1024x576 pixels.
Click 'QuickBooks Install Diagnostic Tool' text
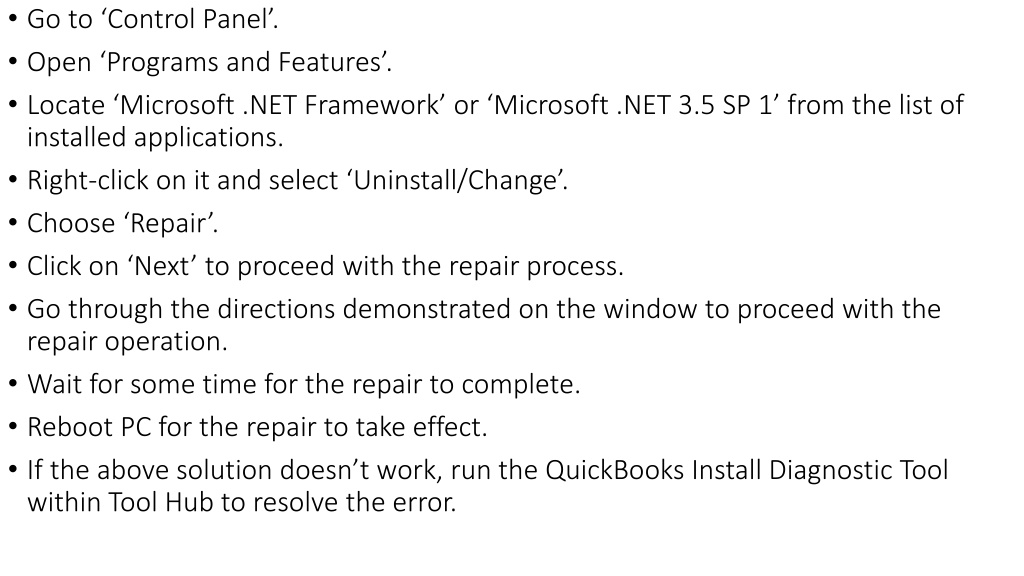click(x=746, y=471)
